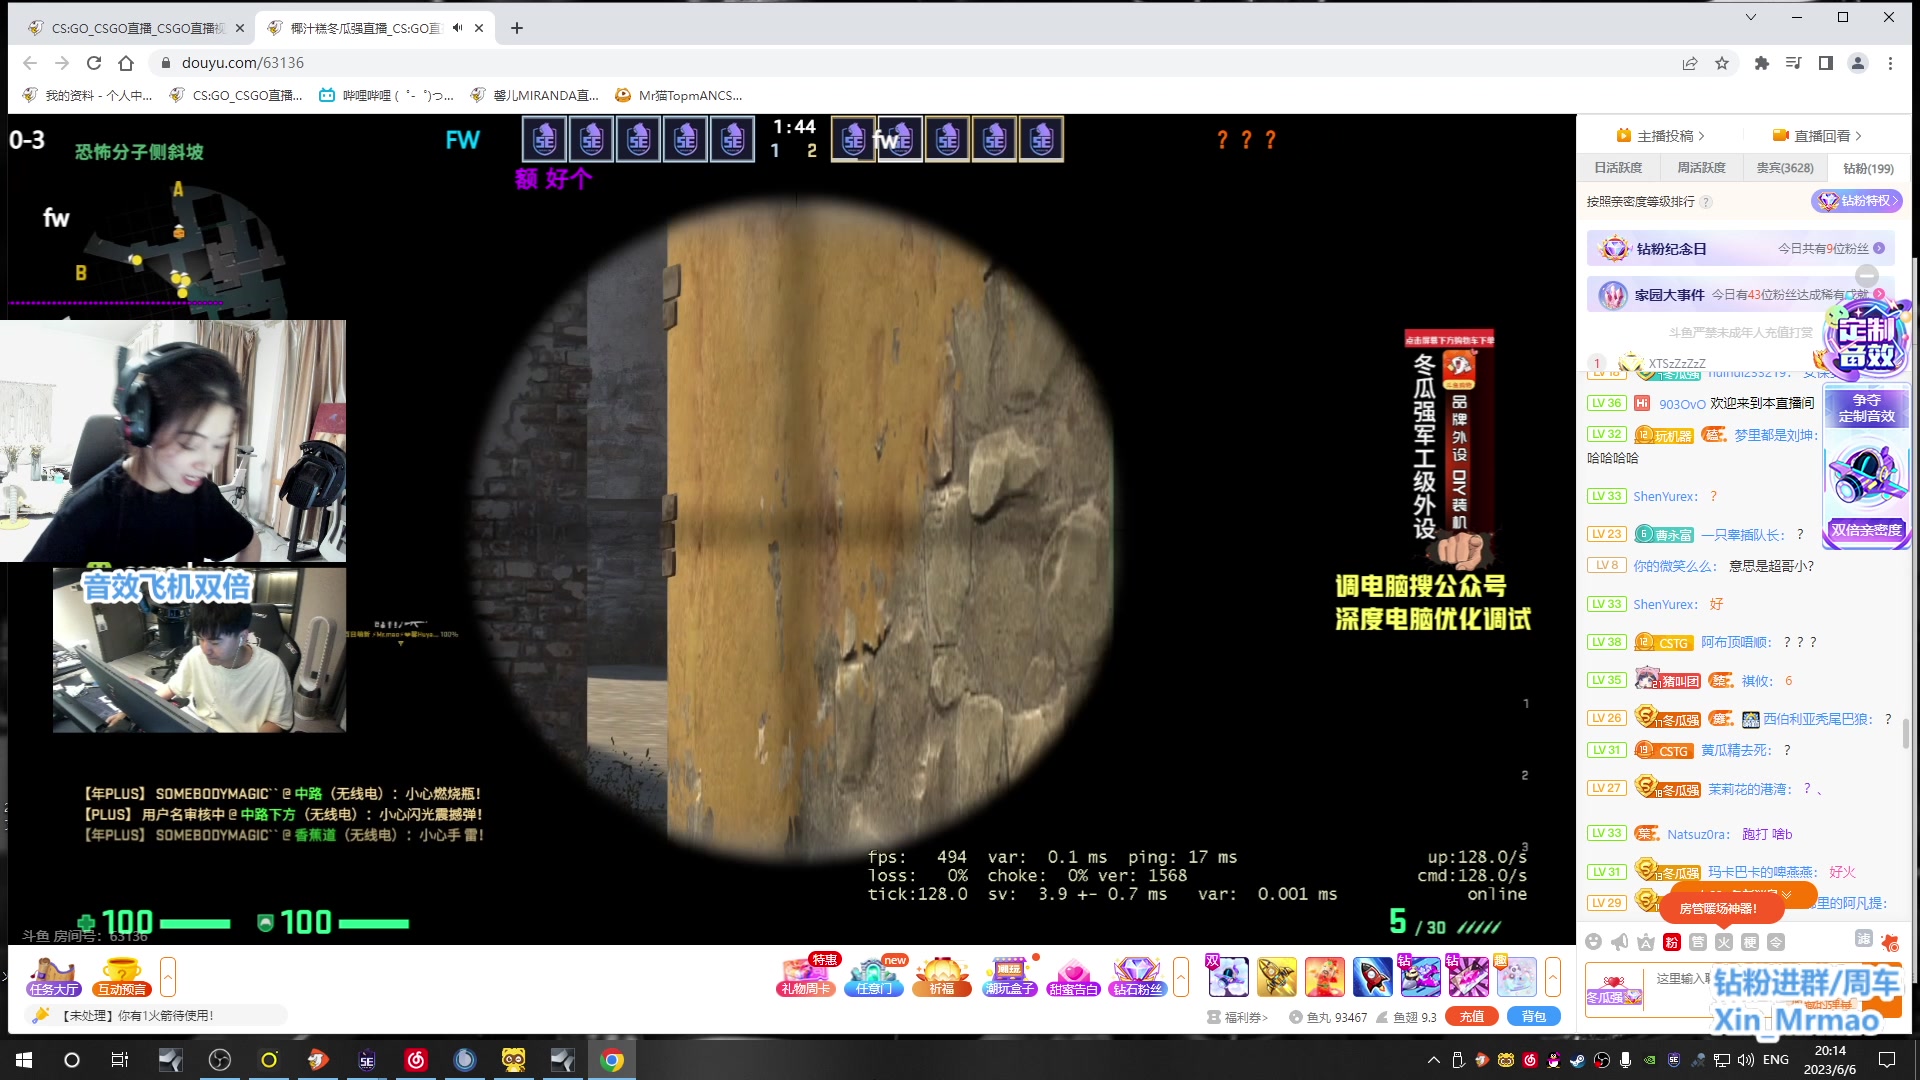Click the 争夺定制音效 widget
The height and width of the screenshot is (1080, 1920).
tap(1866, 408)
